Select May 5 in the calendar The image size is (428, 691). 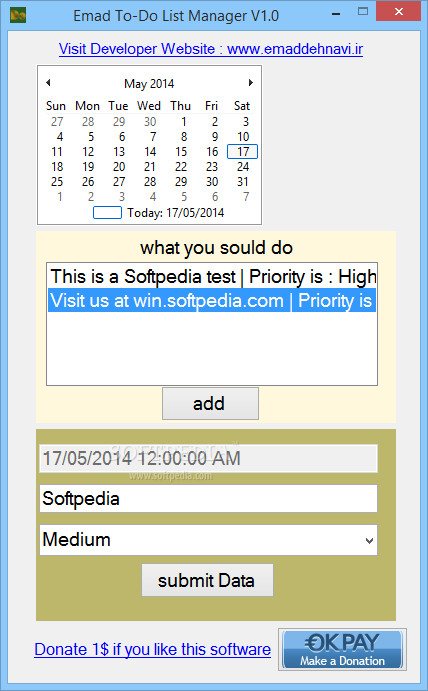tap(91, 137)
